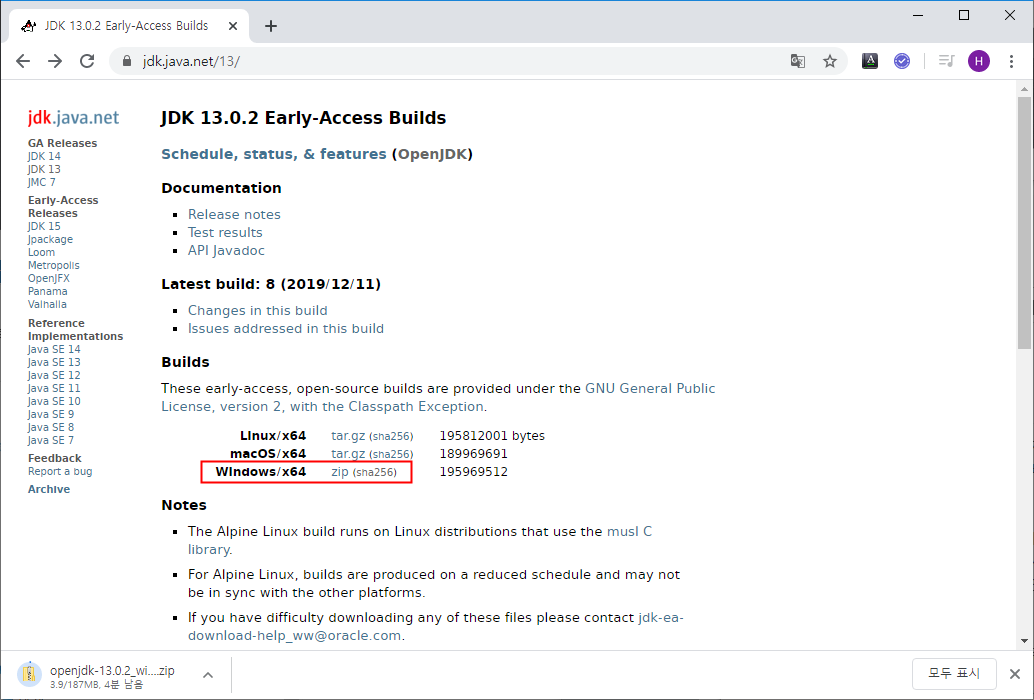This screenshot has height=700, width=1034.
Task: Open the Test results link
Action: pyautogui.click(x=225, y=232)
